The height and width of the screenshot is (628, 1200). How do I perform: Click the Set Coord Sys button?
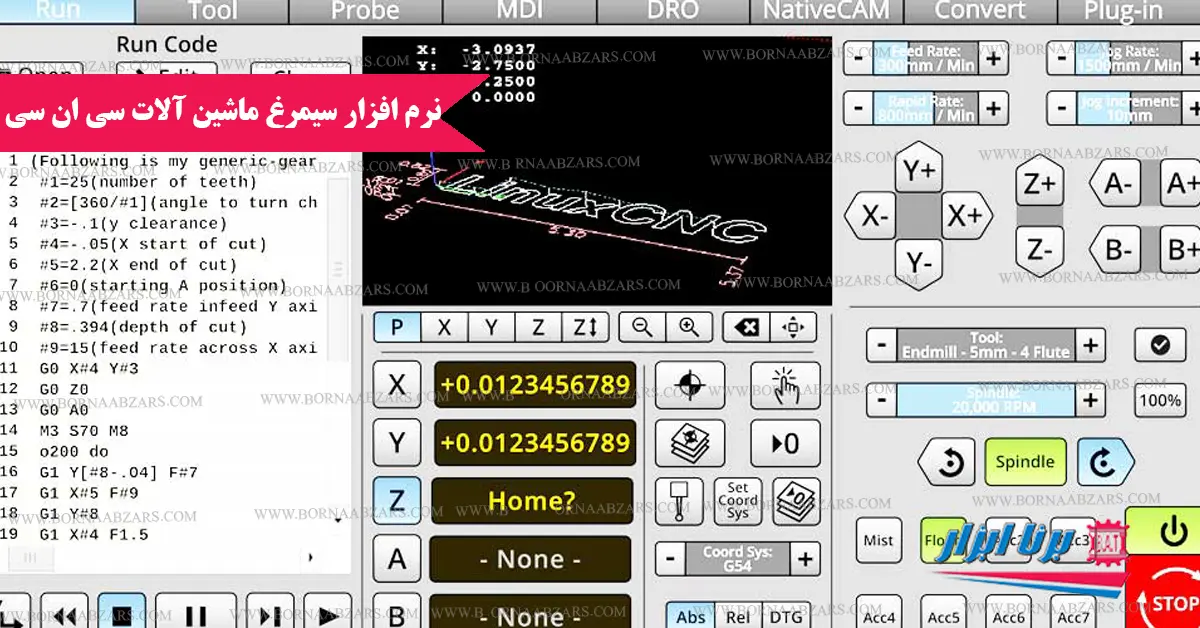click(x=738, y=501)
